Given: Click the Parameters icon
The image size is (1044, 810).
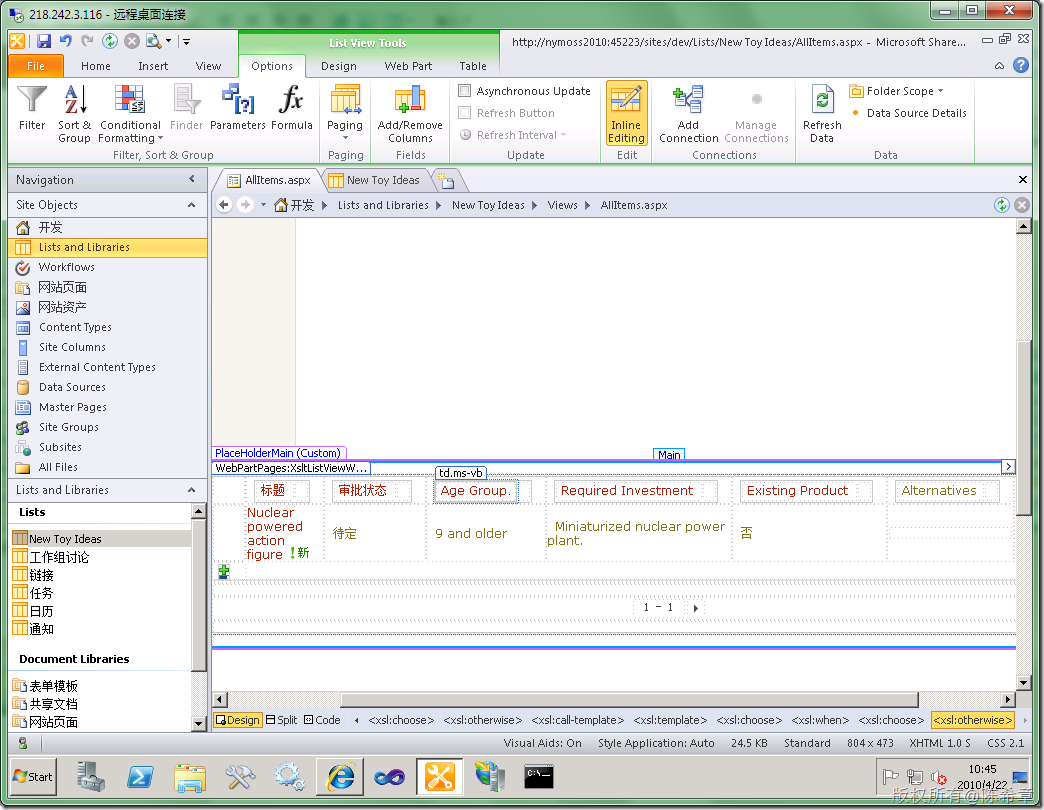Looking at the screenshot, I should click(x=238, y=108).
